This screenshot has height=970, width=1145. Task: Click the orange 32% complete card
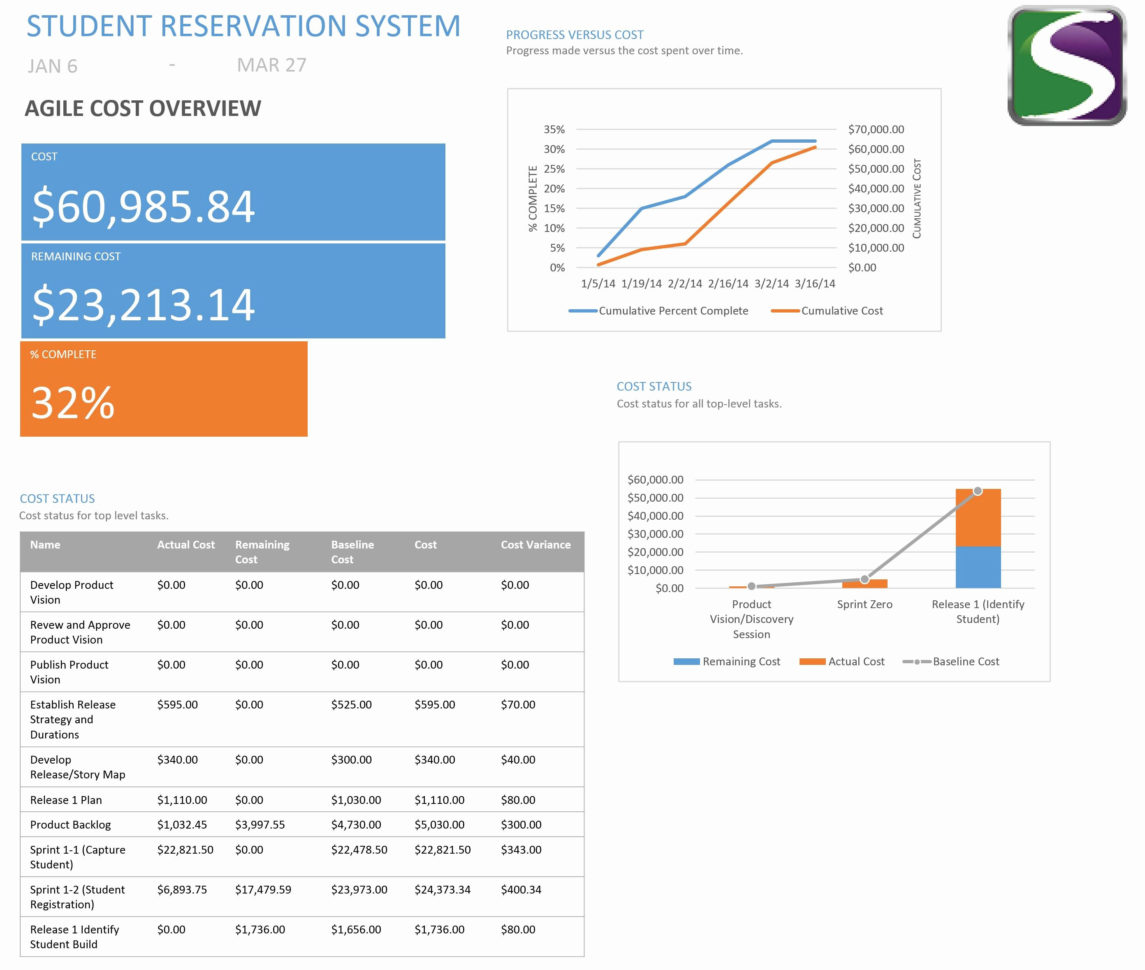point(164,389)
